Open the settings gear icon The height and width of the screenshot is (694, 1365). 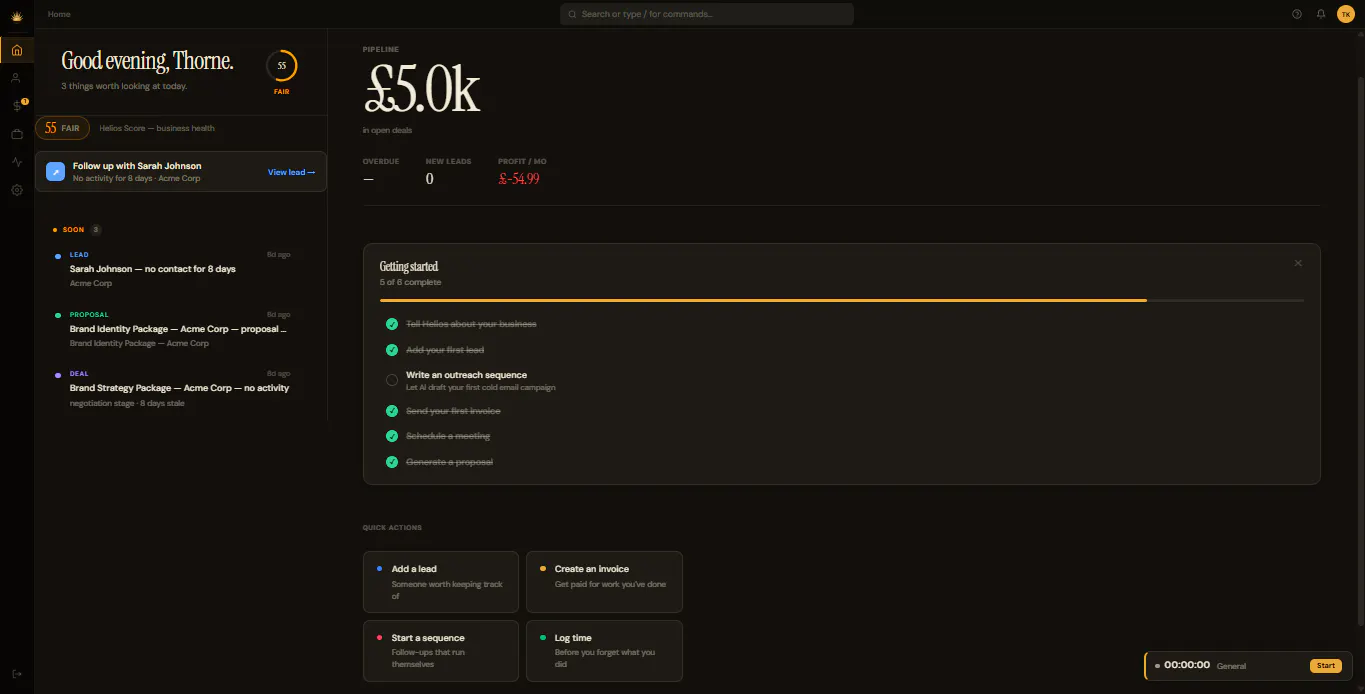tap(16, 190)
